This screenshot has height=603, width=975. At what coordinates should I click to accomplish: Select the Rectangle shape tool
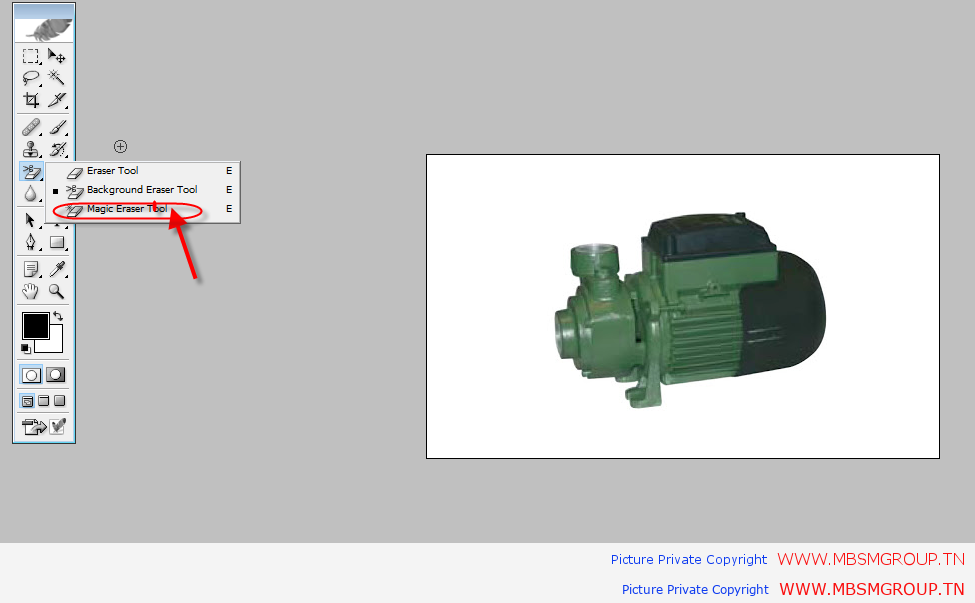tap(57, 242)
